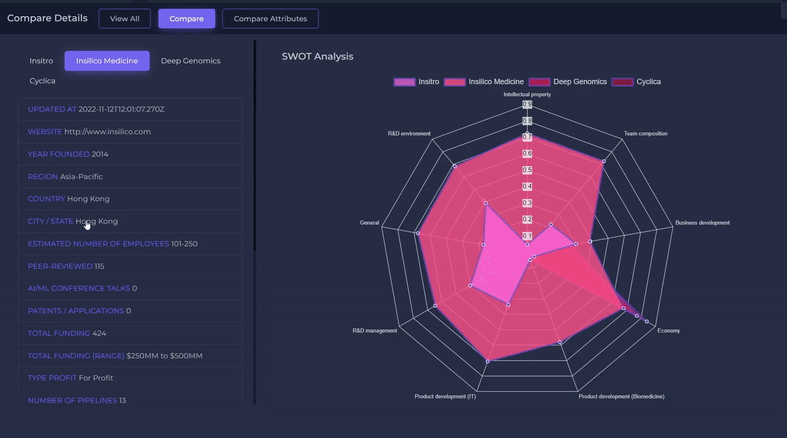The height and width of the screenshot is (438, 787).
Task: Click the SWOT Analysis heading
Action: pos(317,56)
